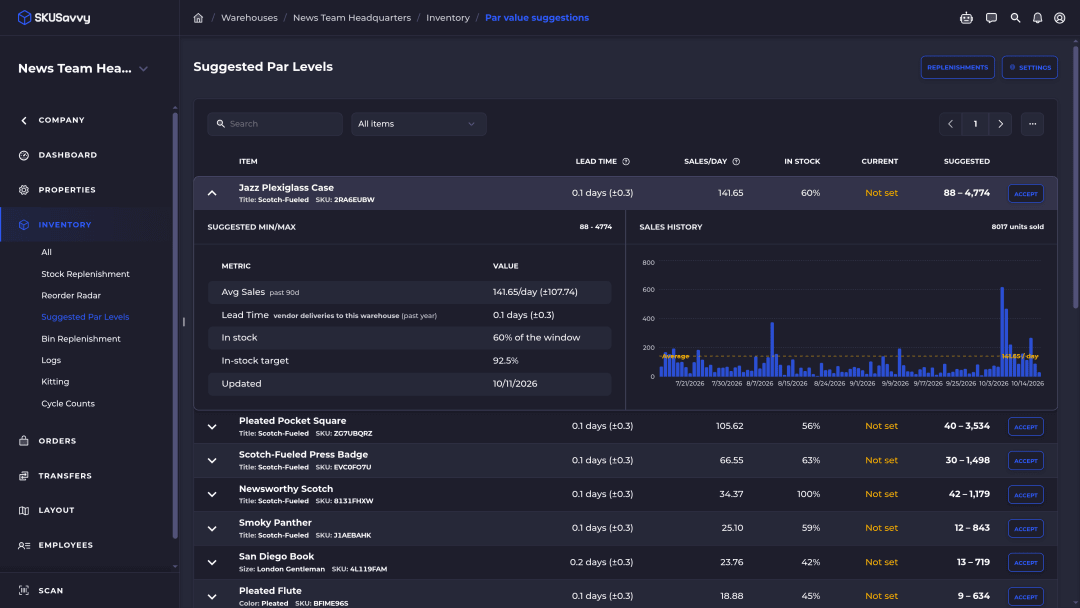Click the SKUSavvy logo
Screen dimensions: 1080x608
(x=54, y=18)
